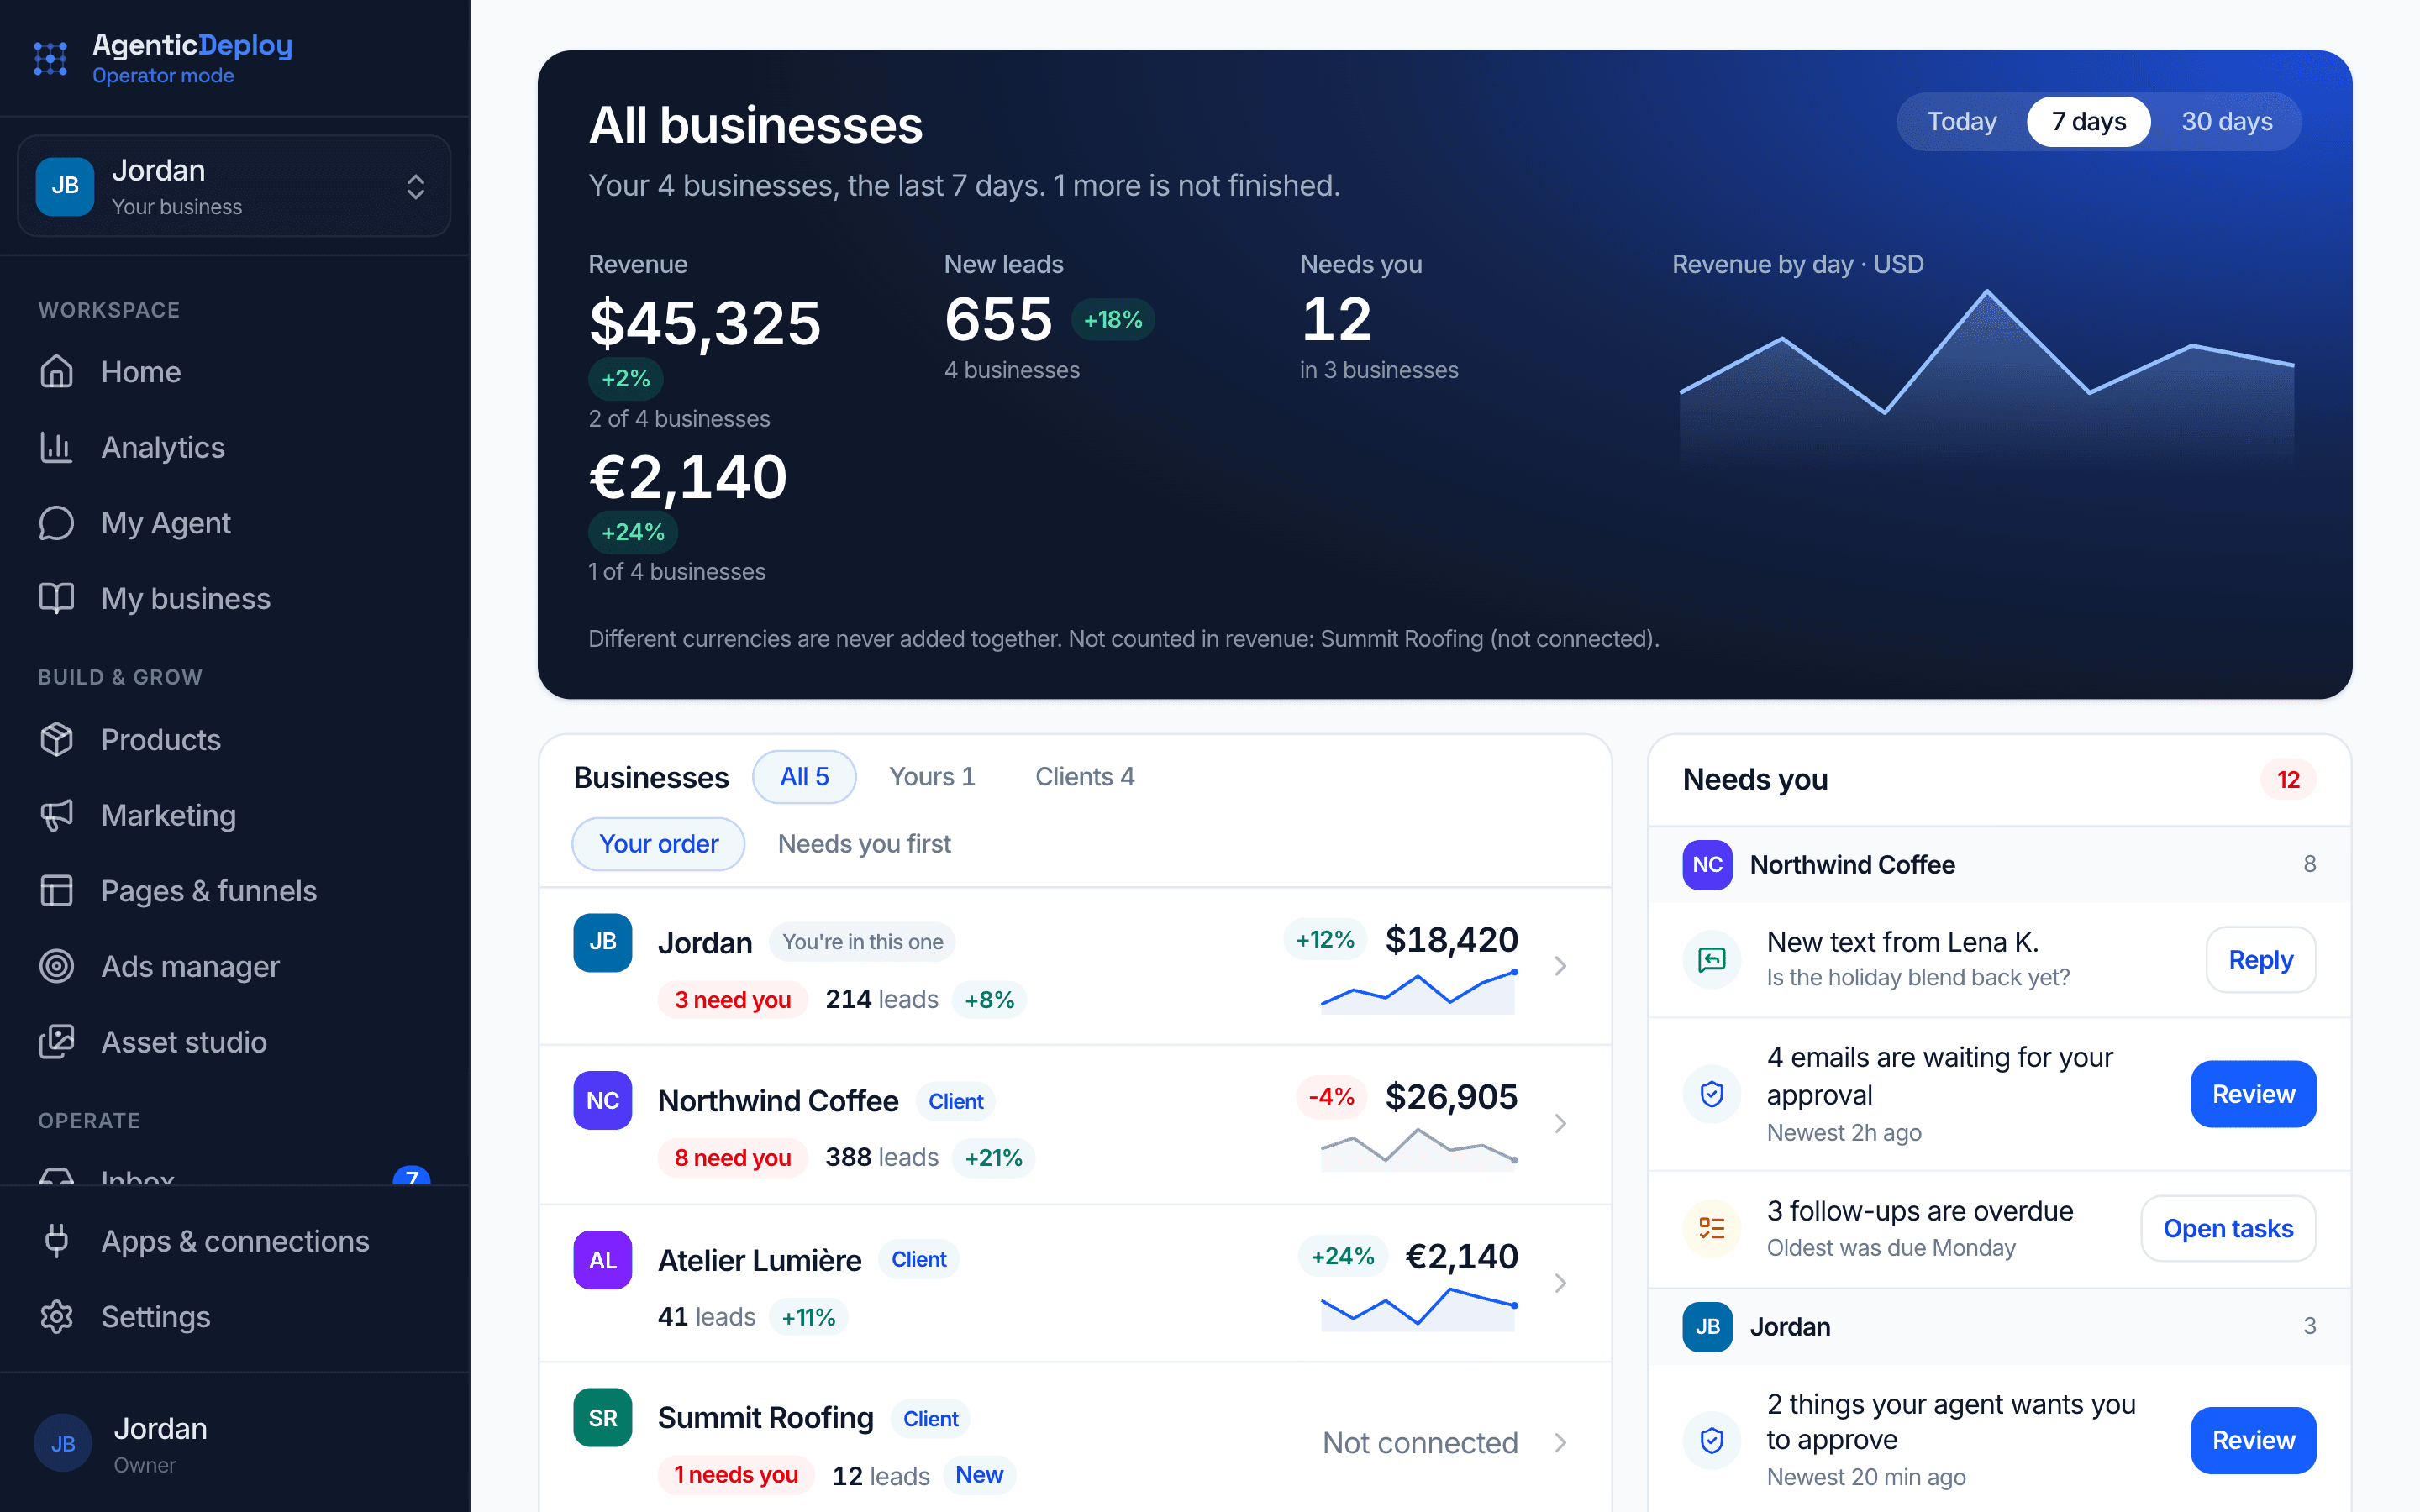Click the 8 need you badge for Northwind Coffee
This screenshot has height=1512, width=2420.
(x=732, y=1158)
